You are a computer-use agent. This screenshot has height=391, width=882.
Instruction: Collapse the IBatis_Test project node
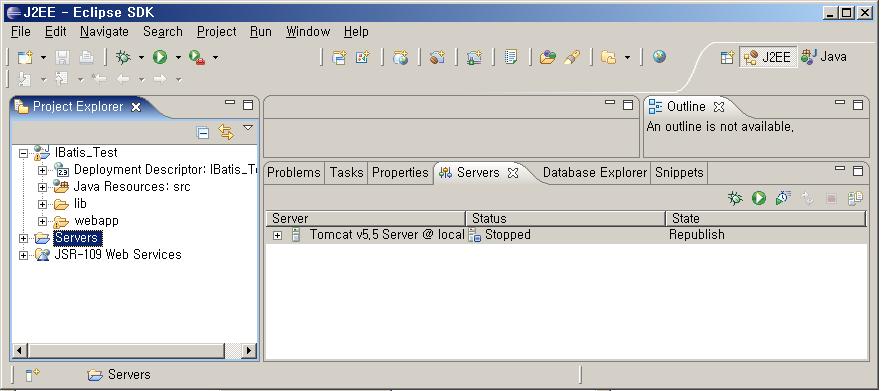(x=23, y=153)
